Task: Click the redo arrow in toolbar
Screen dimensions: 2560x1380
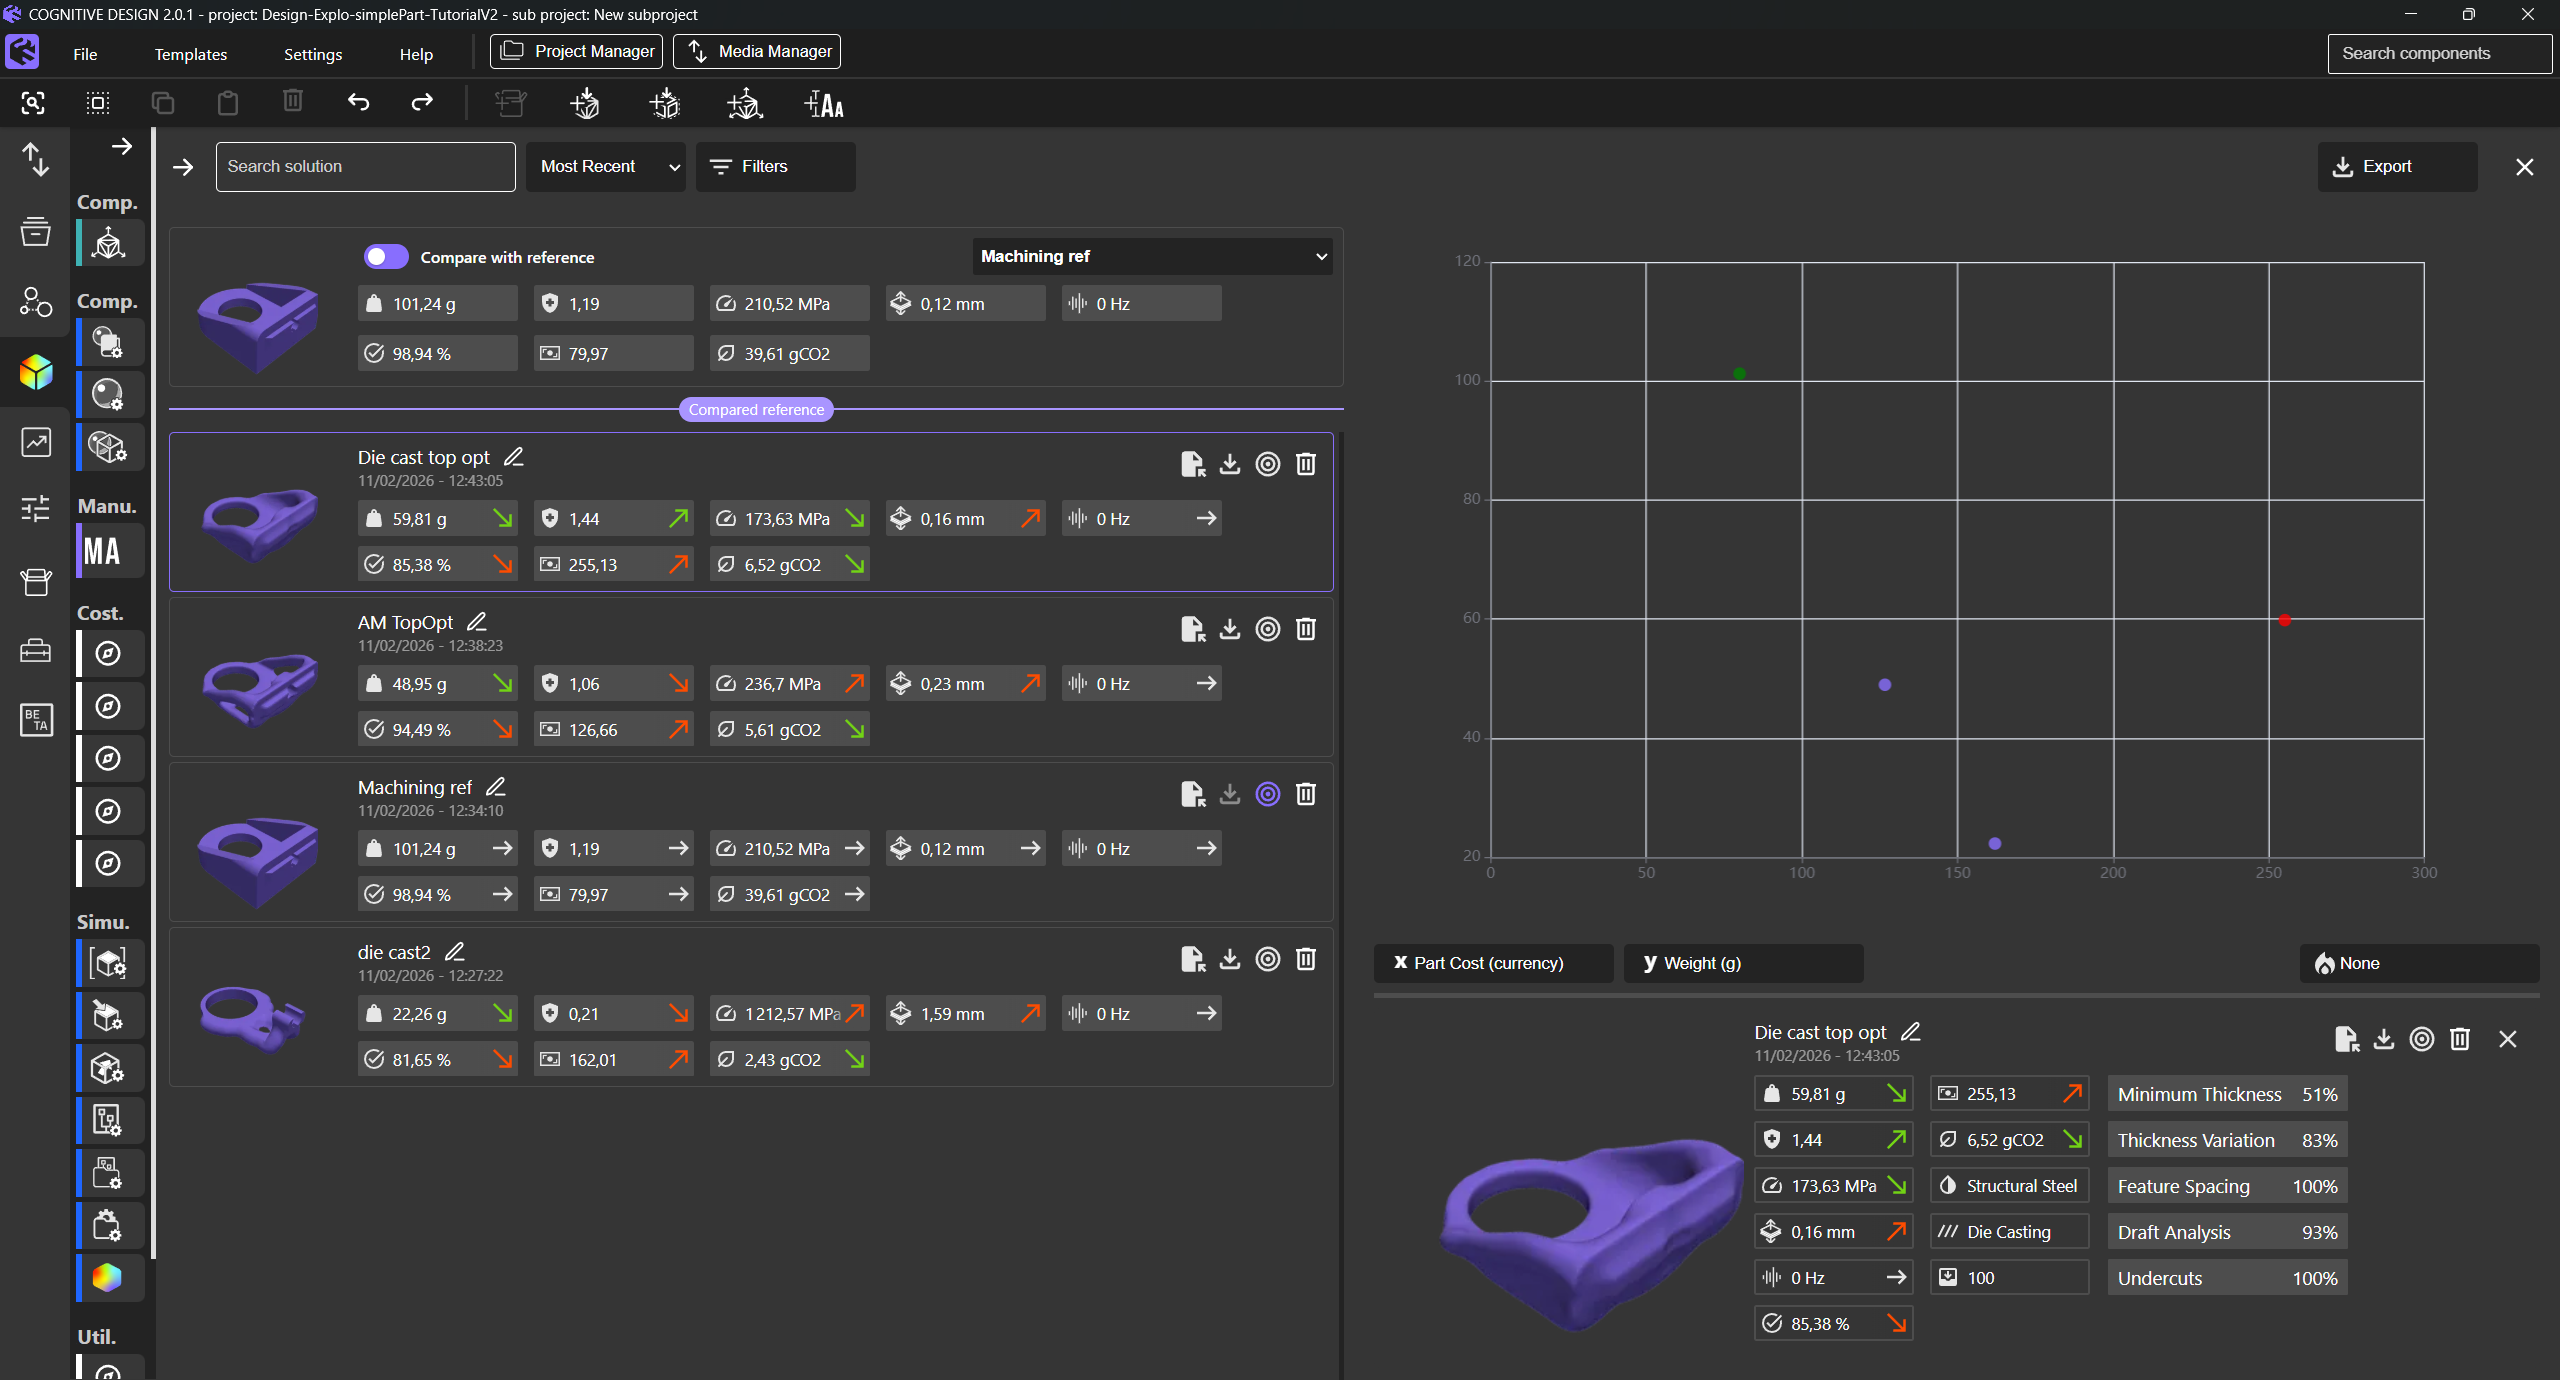Action: [422, 102]
